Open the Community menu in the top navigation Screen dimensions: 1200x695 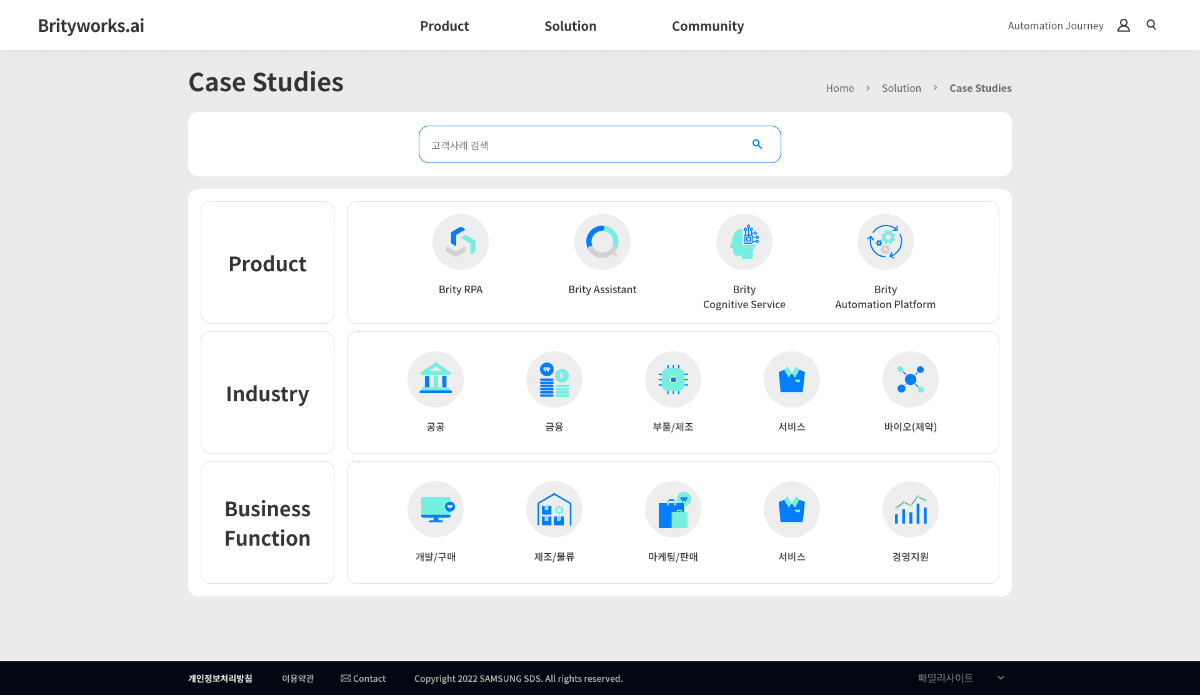pos(708,26)
